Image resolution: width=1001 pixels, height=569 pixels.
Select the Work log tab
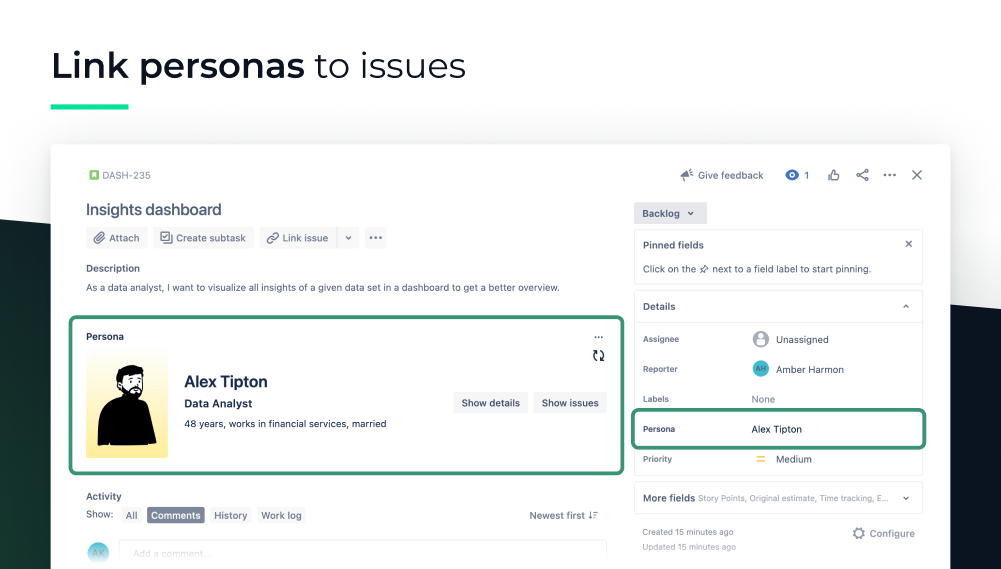281,516
